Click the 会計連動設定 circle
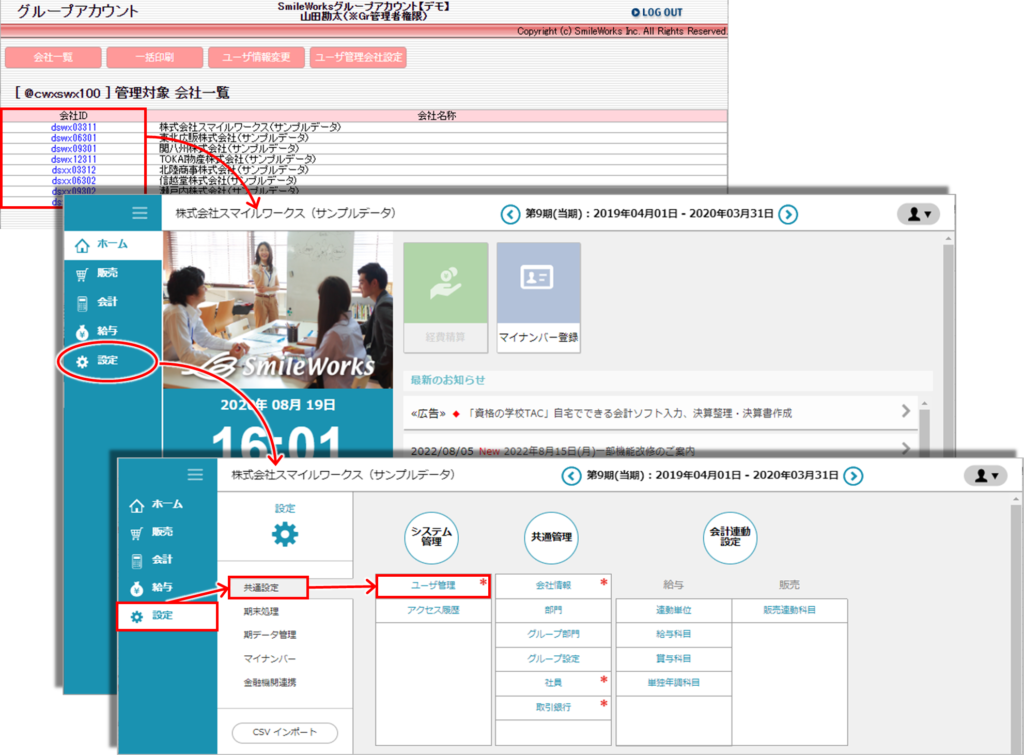The image size is (1024, 755). click(x=730, y=537)
